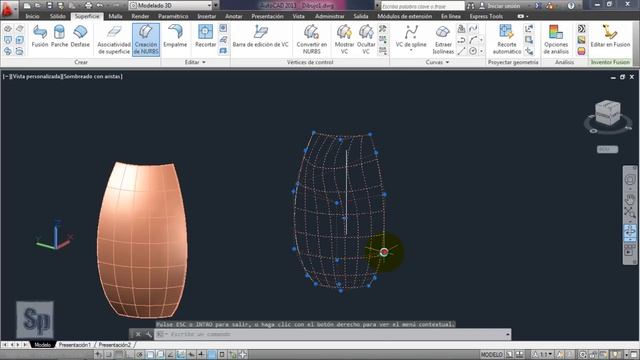Click Iniciar sesión button

500,6
